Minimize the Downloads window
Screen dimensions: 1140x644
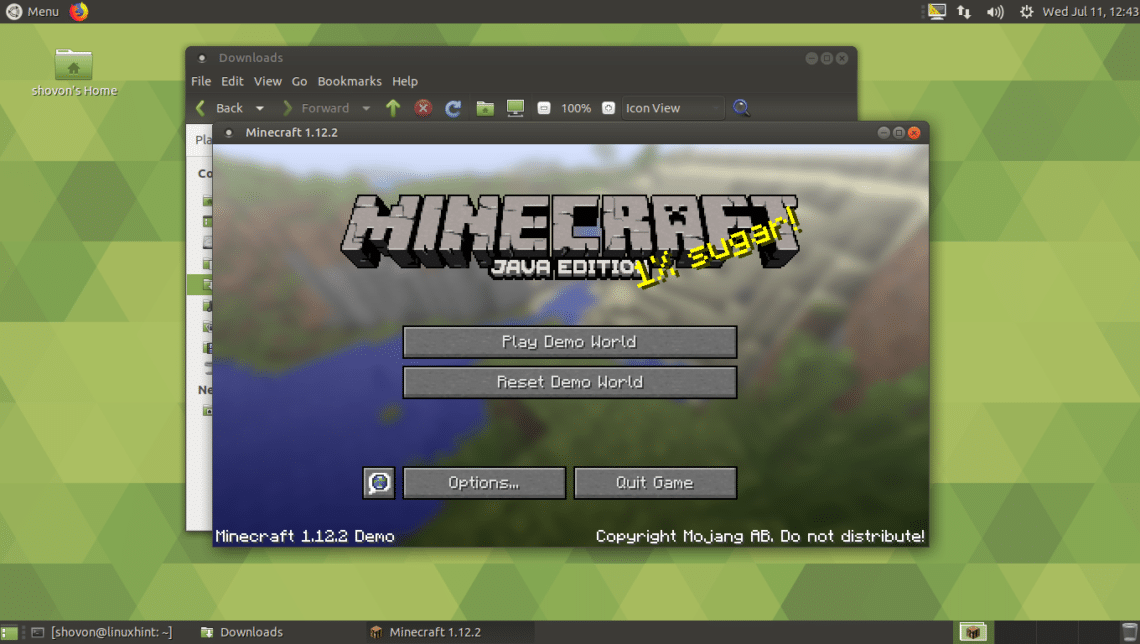(x=811, y=58)
